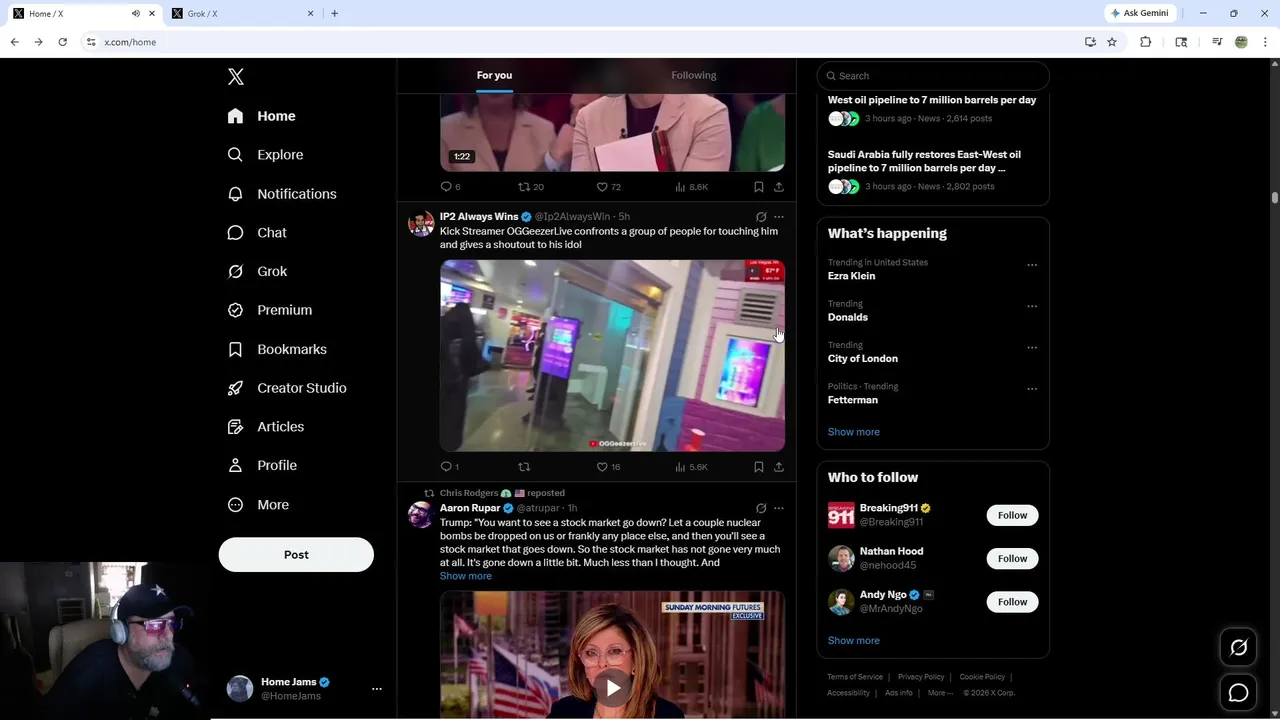
Task: Reply to the 1:22 video post
Action: pyautogui.click(x=450, y=187)
